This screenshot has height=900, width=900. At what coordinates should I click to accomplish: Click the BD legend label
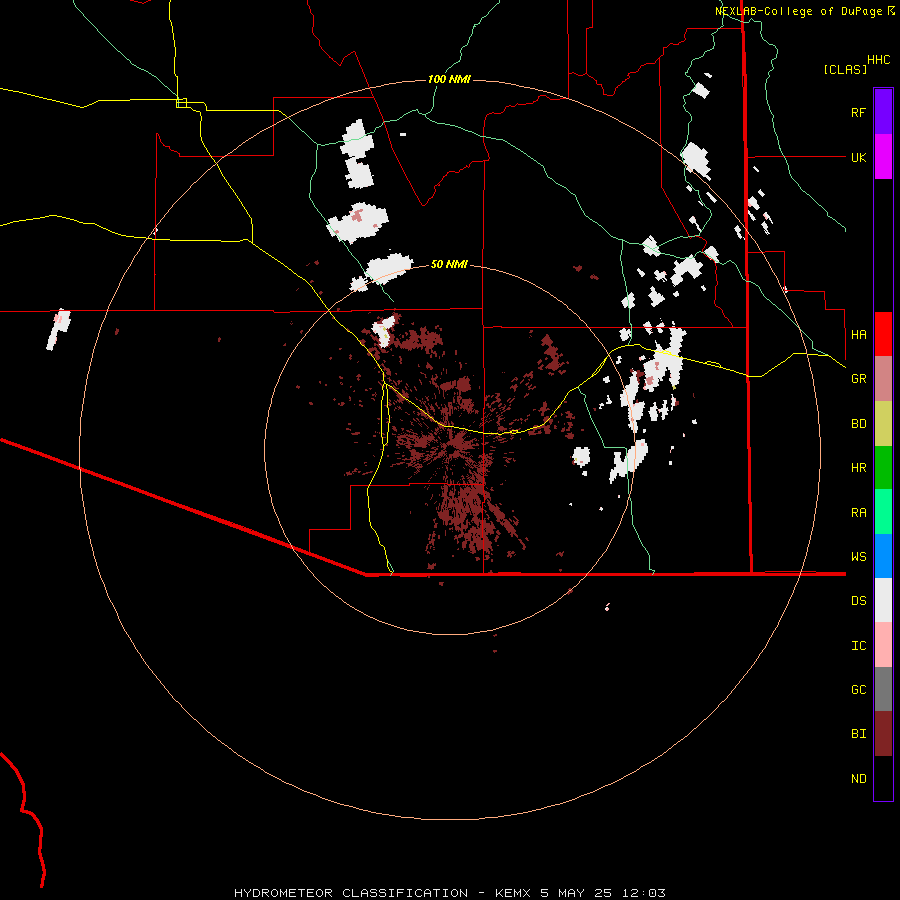click(859, 424)
